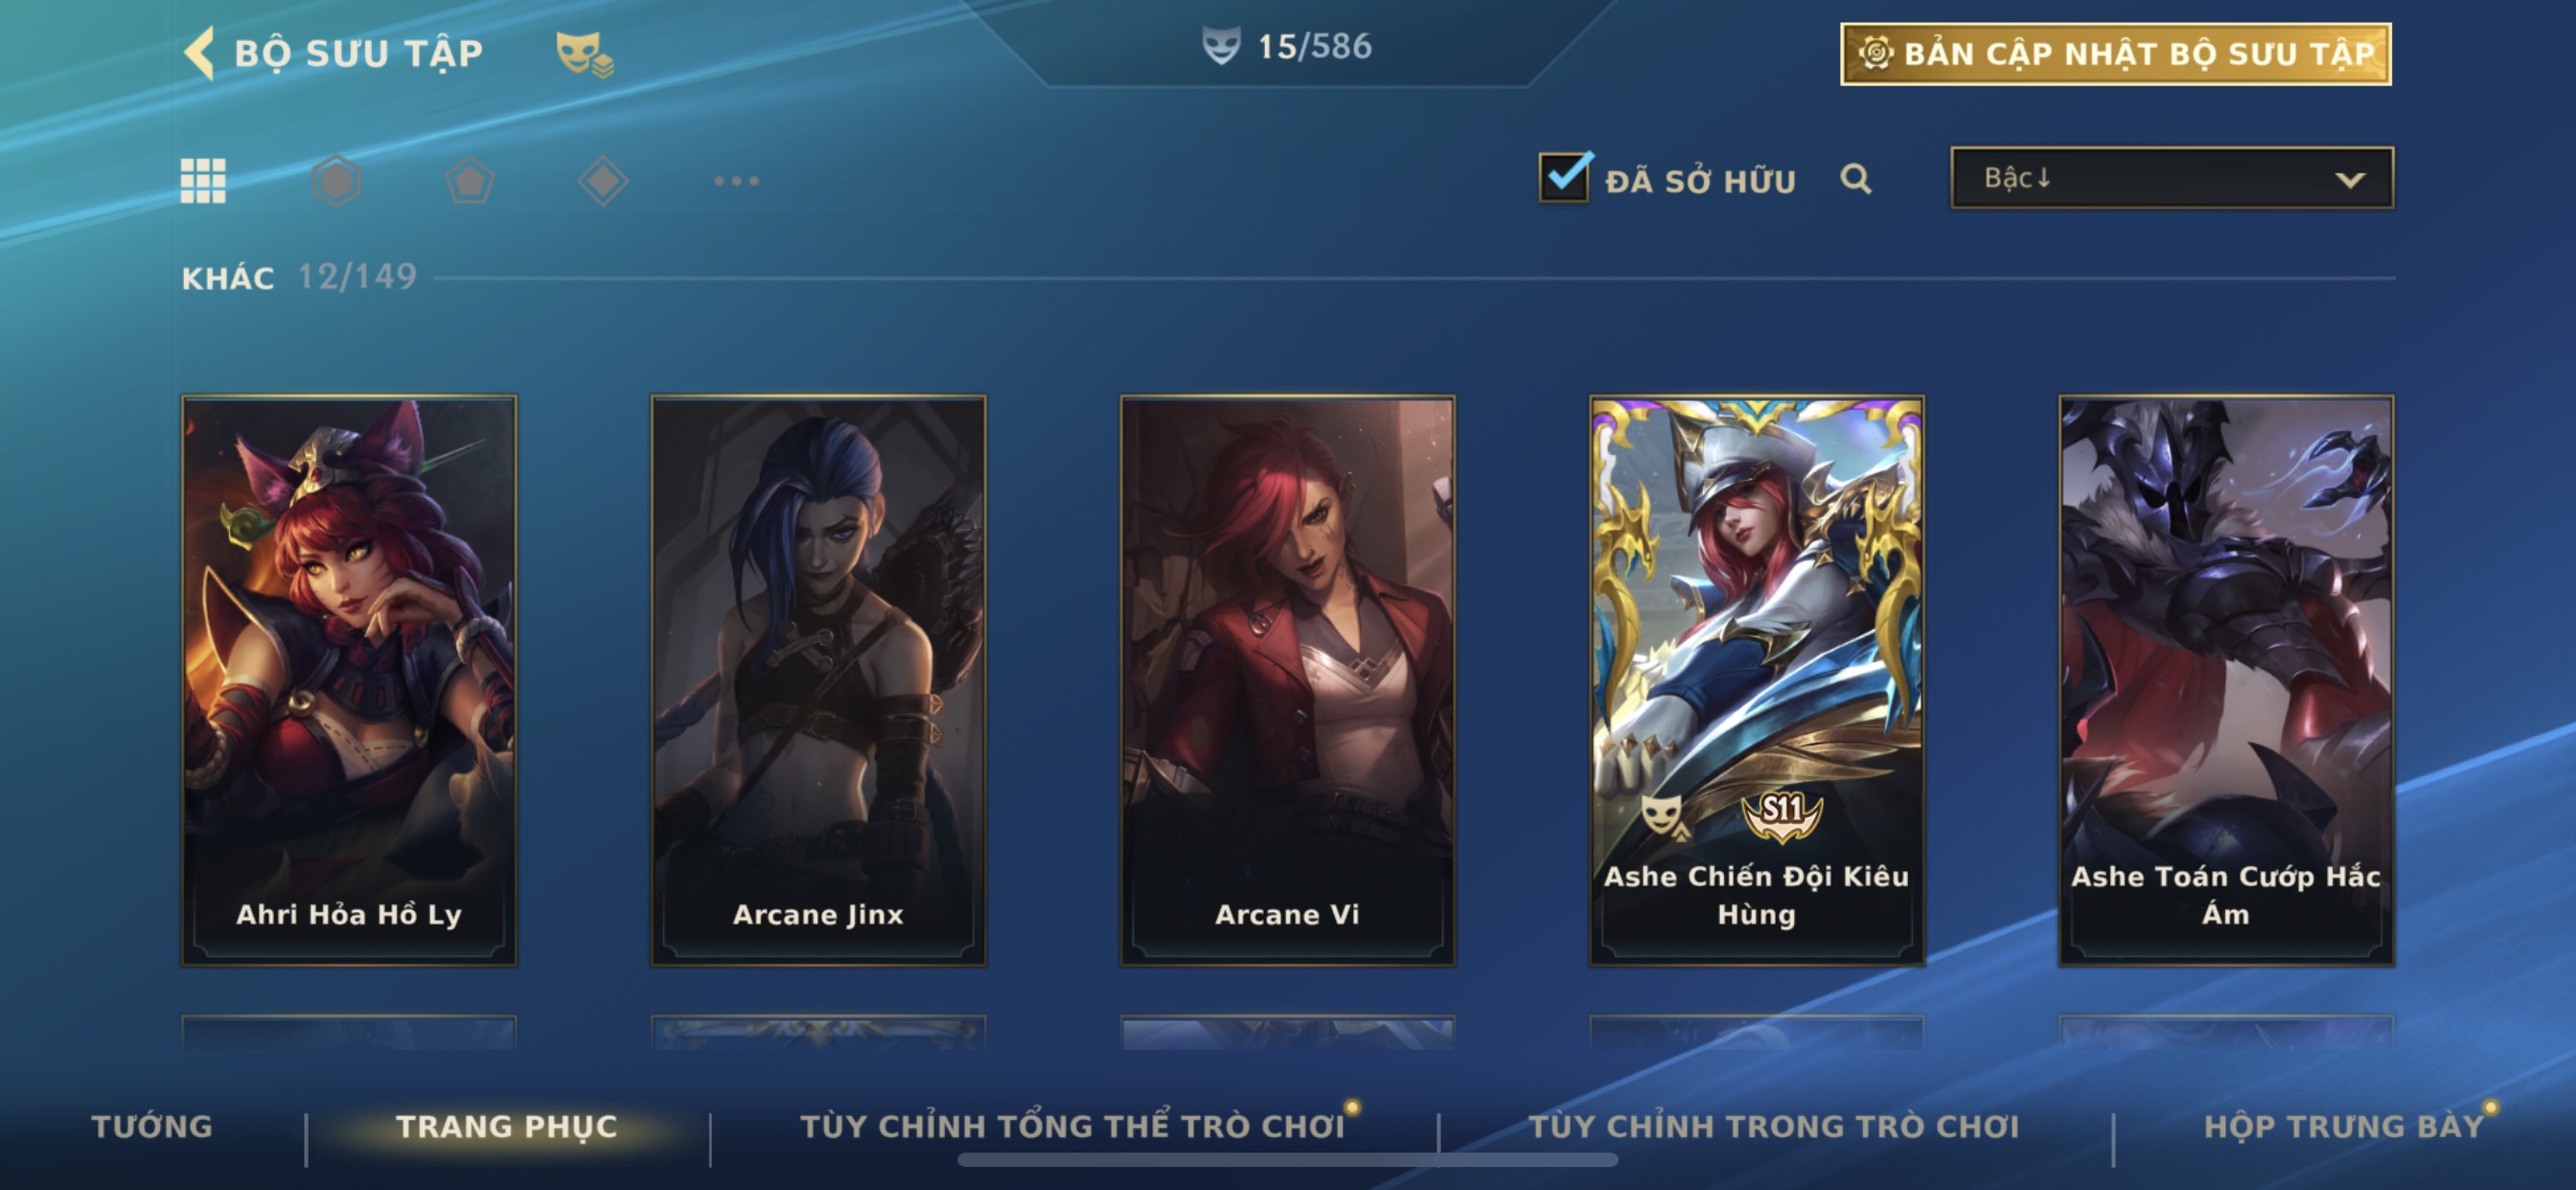
Task: Open the Tùy Chỉnh Trong Trò Chơi tab
Action: (1773, 1126)
